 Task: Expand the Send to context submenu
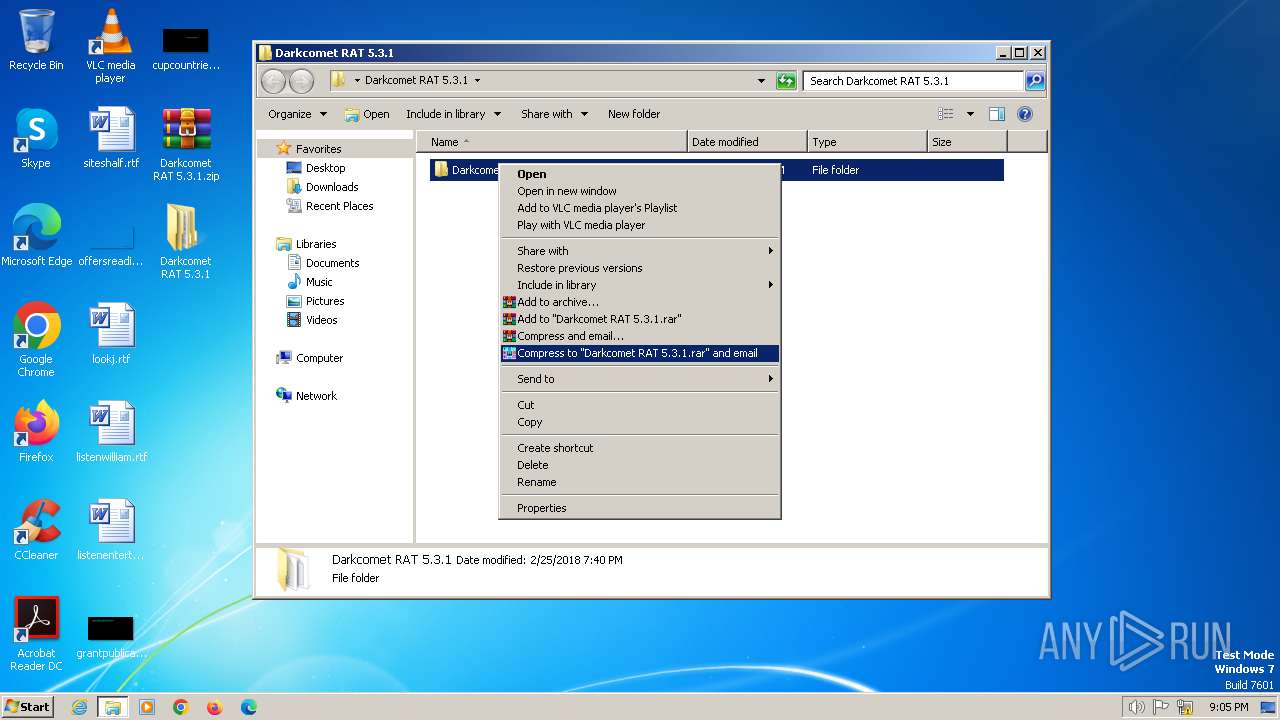click(x=640, y=379)
